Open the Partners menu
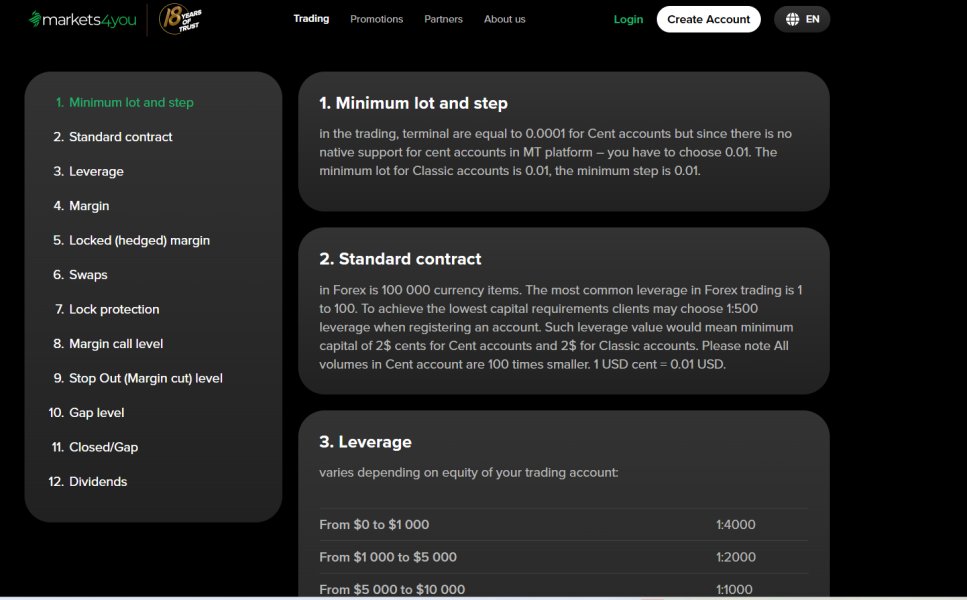Viewport: 967px width, 600px height. pyautogui.click(x=443, y=19)
